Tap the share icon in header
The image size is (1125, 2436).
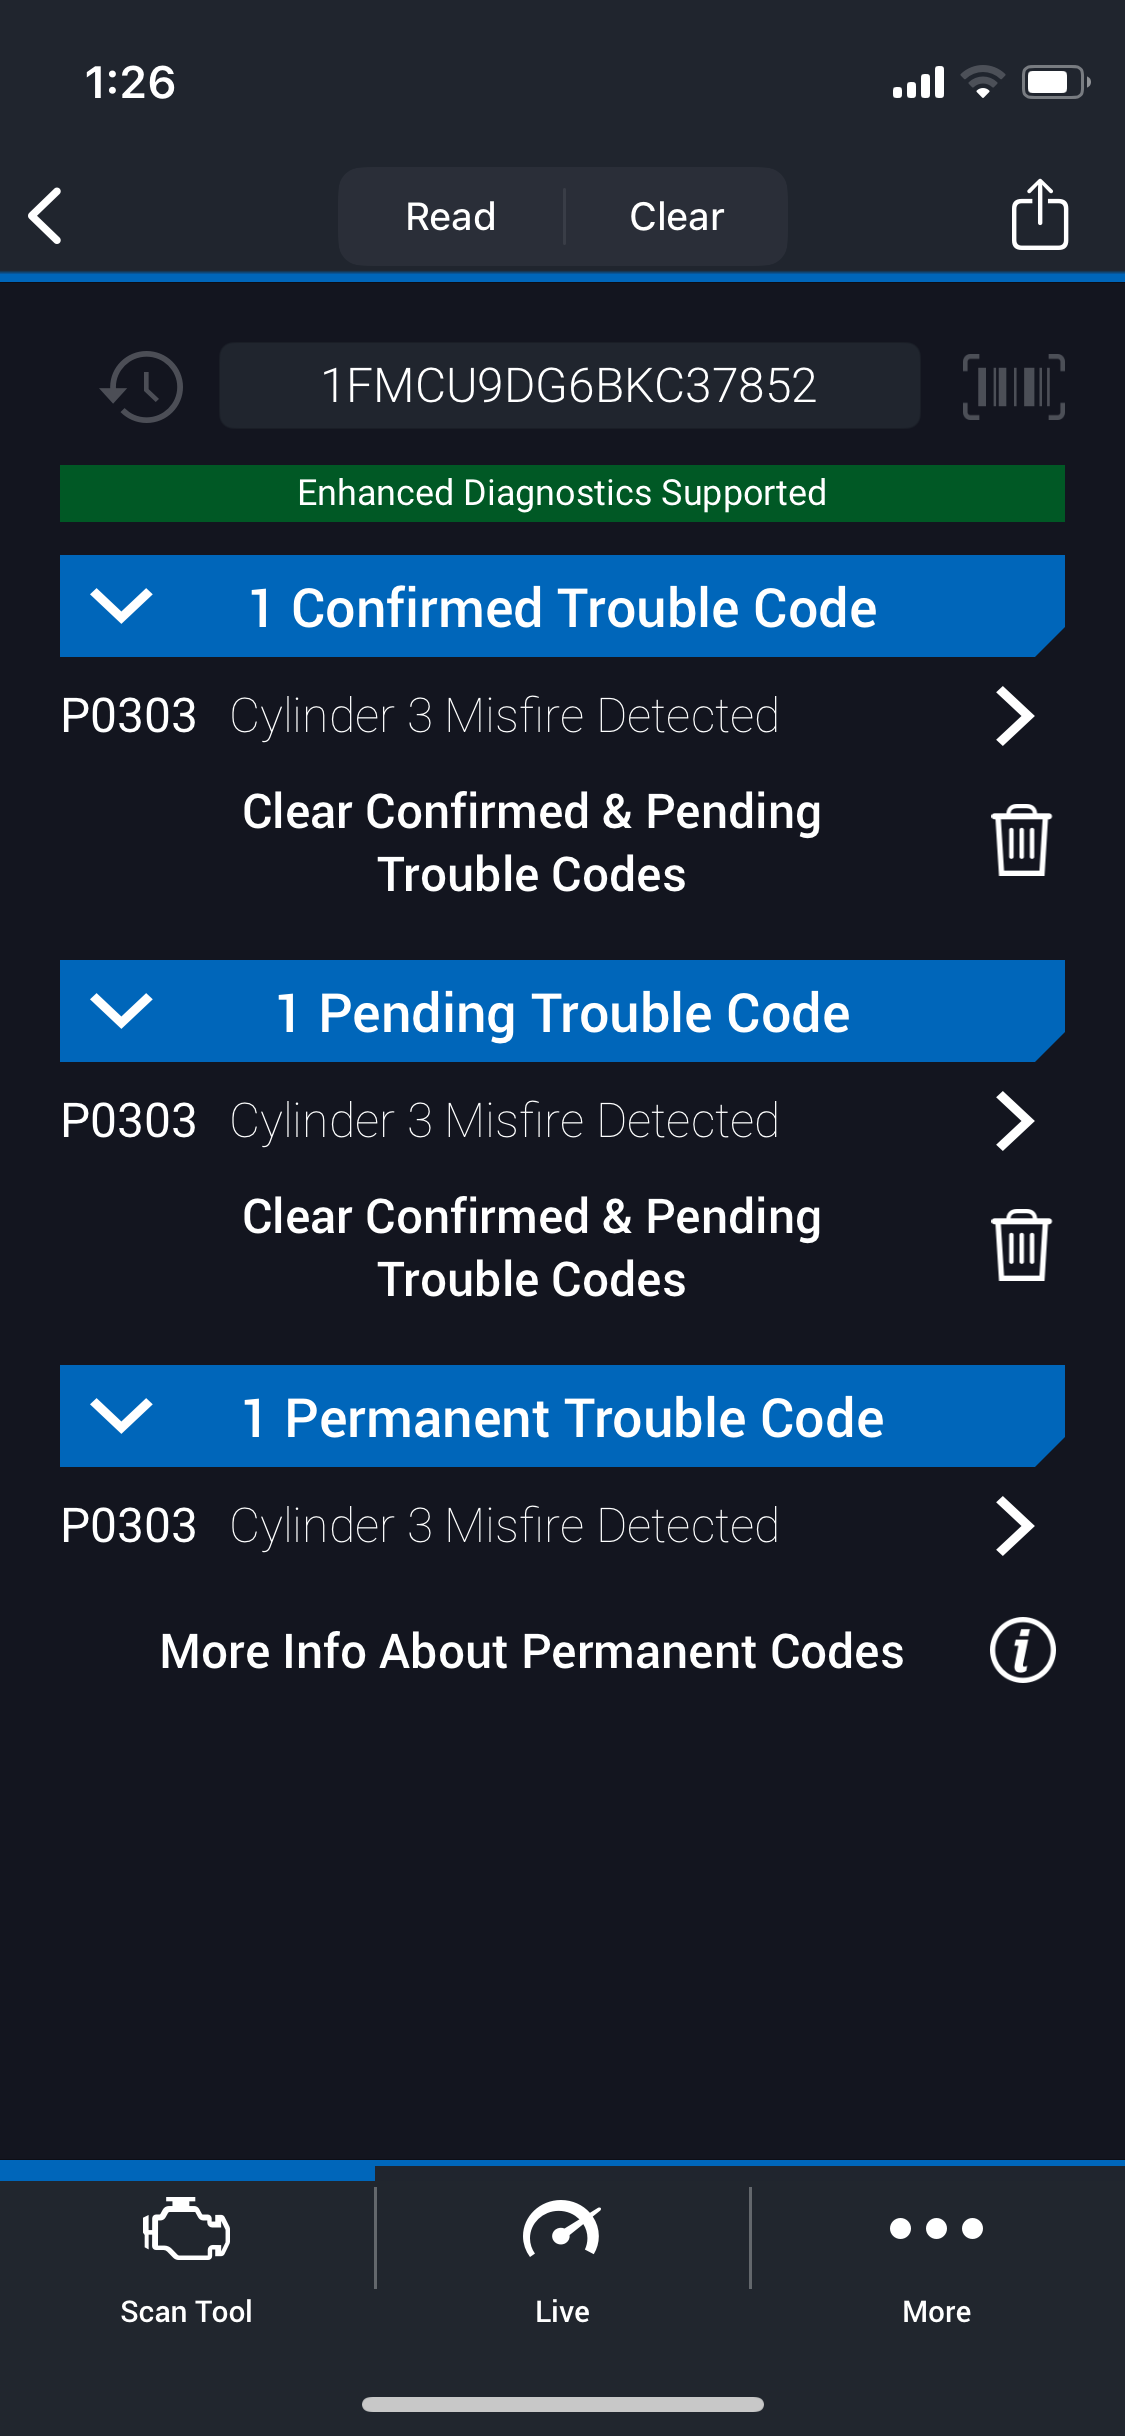pos(1039,214)
